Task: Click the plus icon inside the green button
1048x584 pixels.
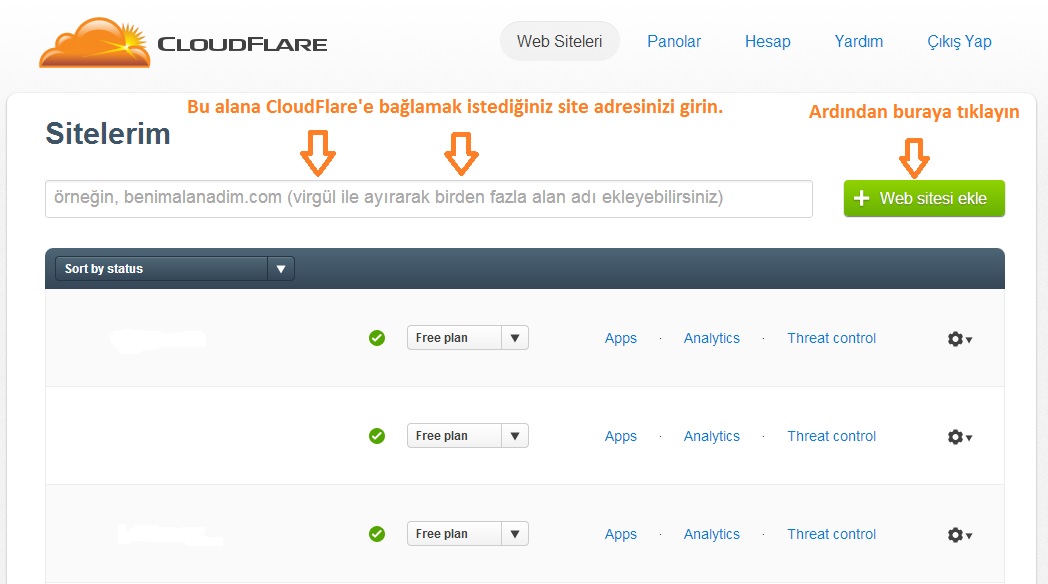Action: coord(861,198)
